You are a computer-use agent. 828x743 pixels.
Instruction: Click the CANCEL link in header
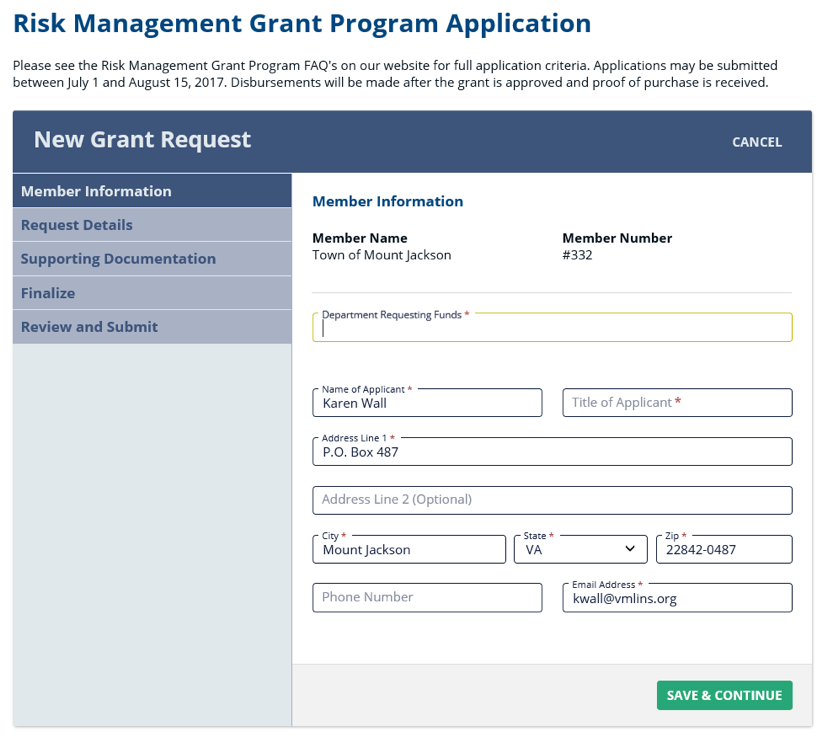pyautogui.click(x=756, y=142)
